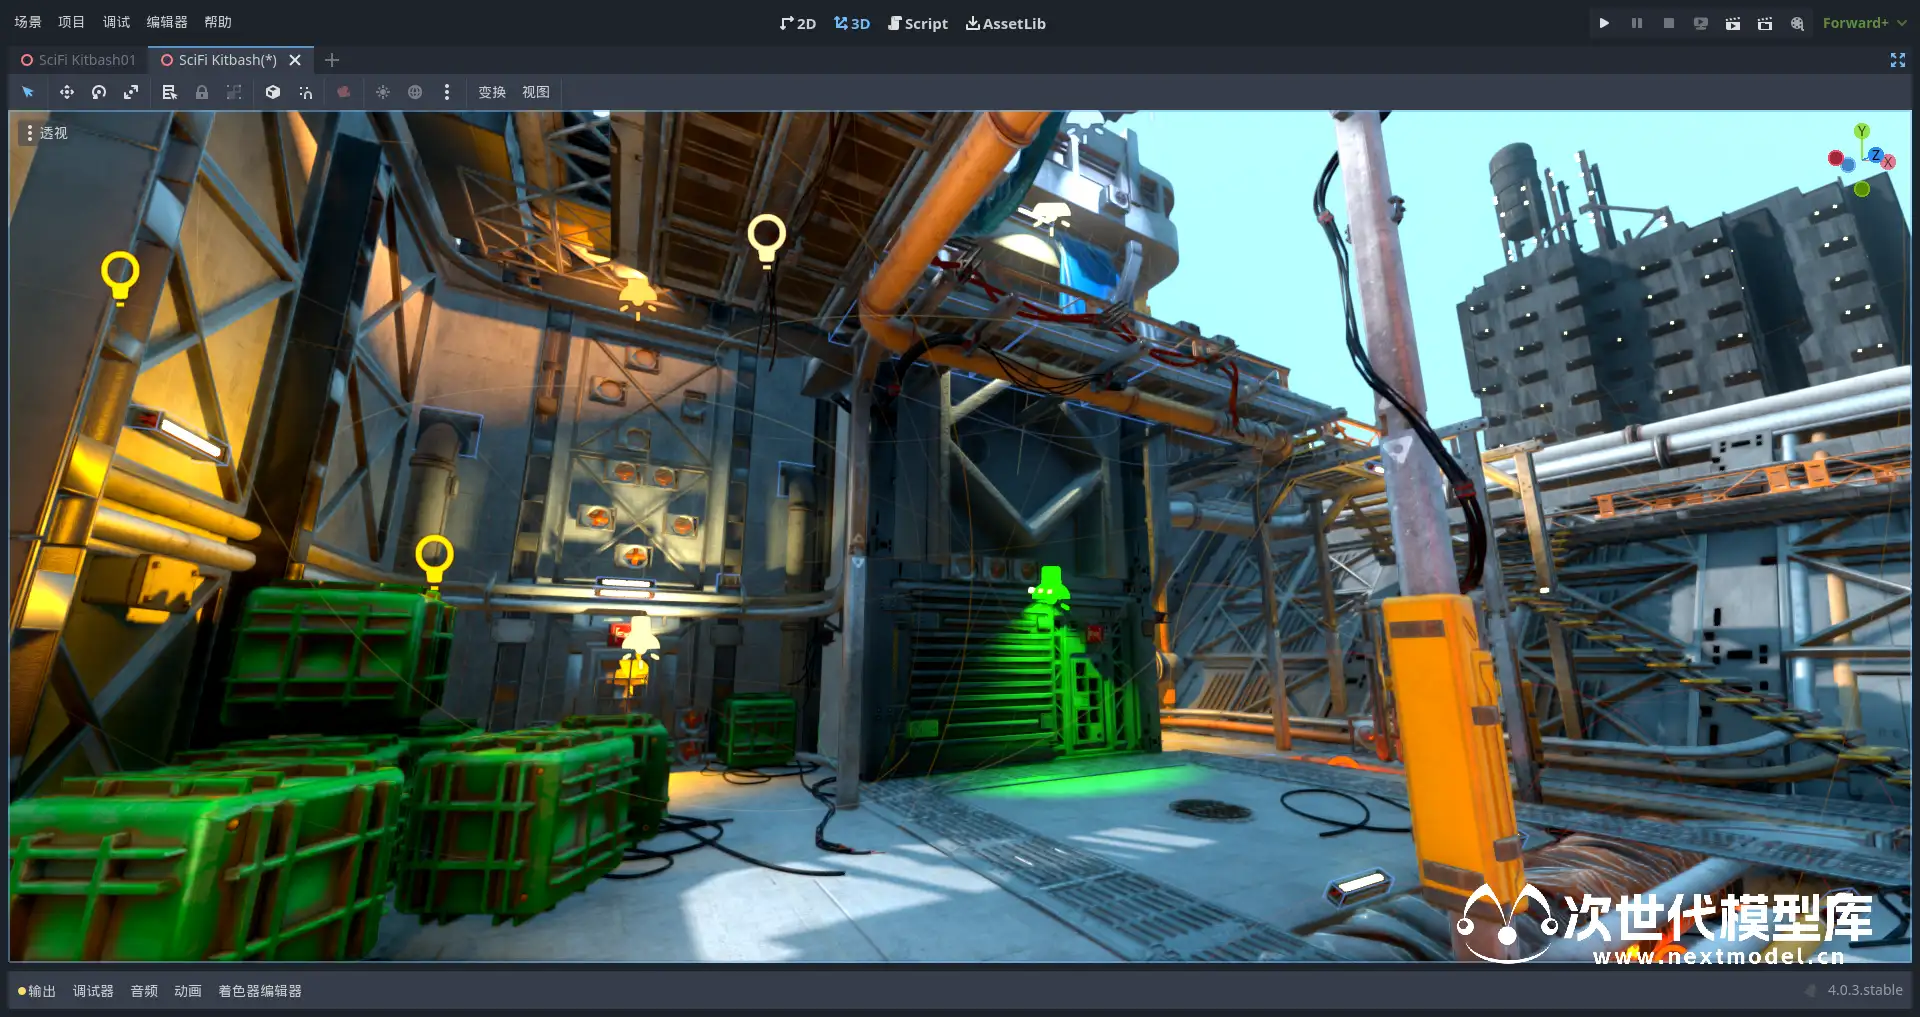Screen dimensions: 1920x1017
Task: Choose the Scale mode tool
Action: tap(131, 92)
